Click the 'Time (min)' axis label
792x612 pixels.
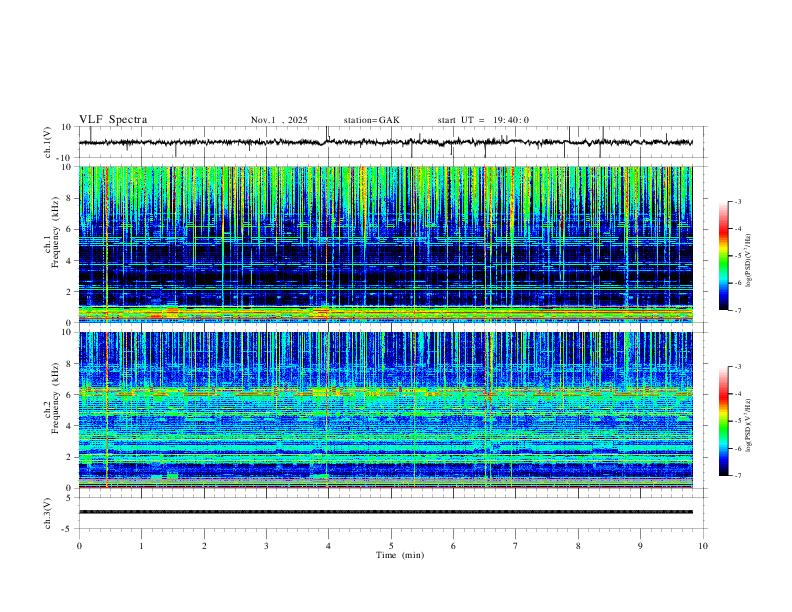400,555
